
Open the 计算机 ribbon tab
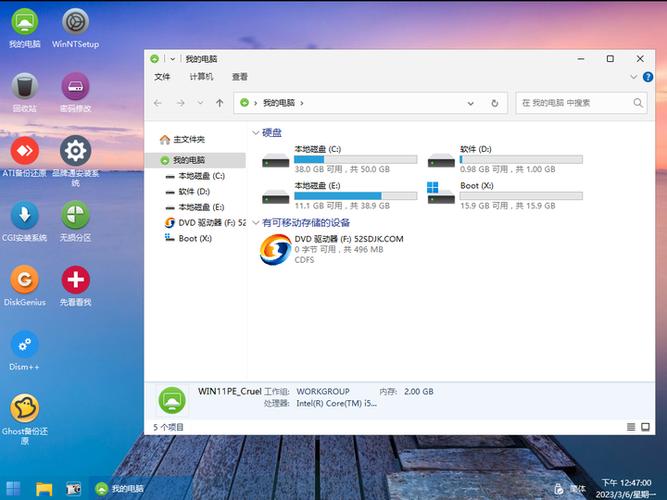[x=201, y=77]
